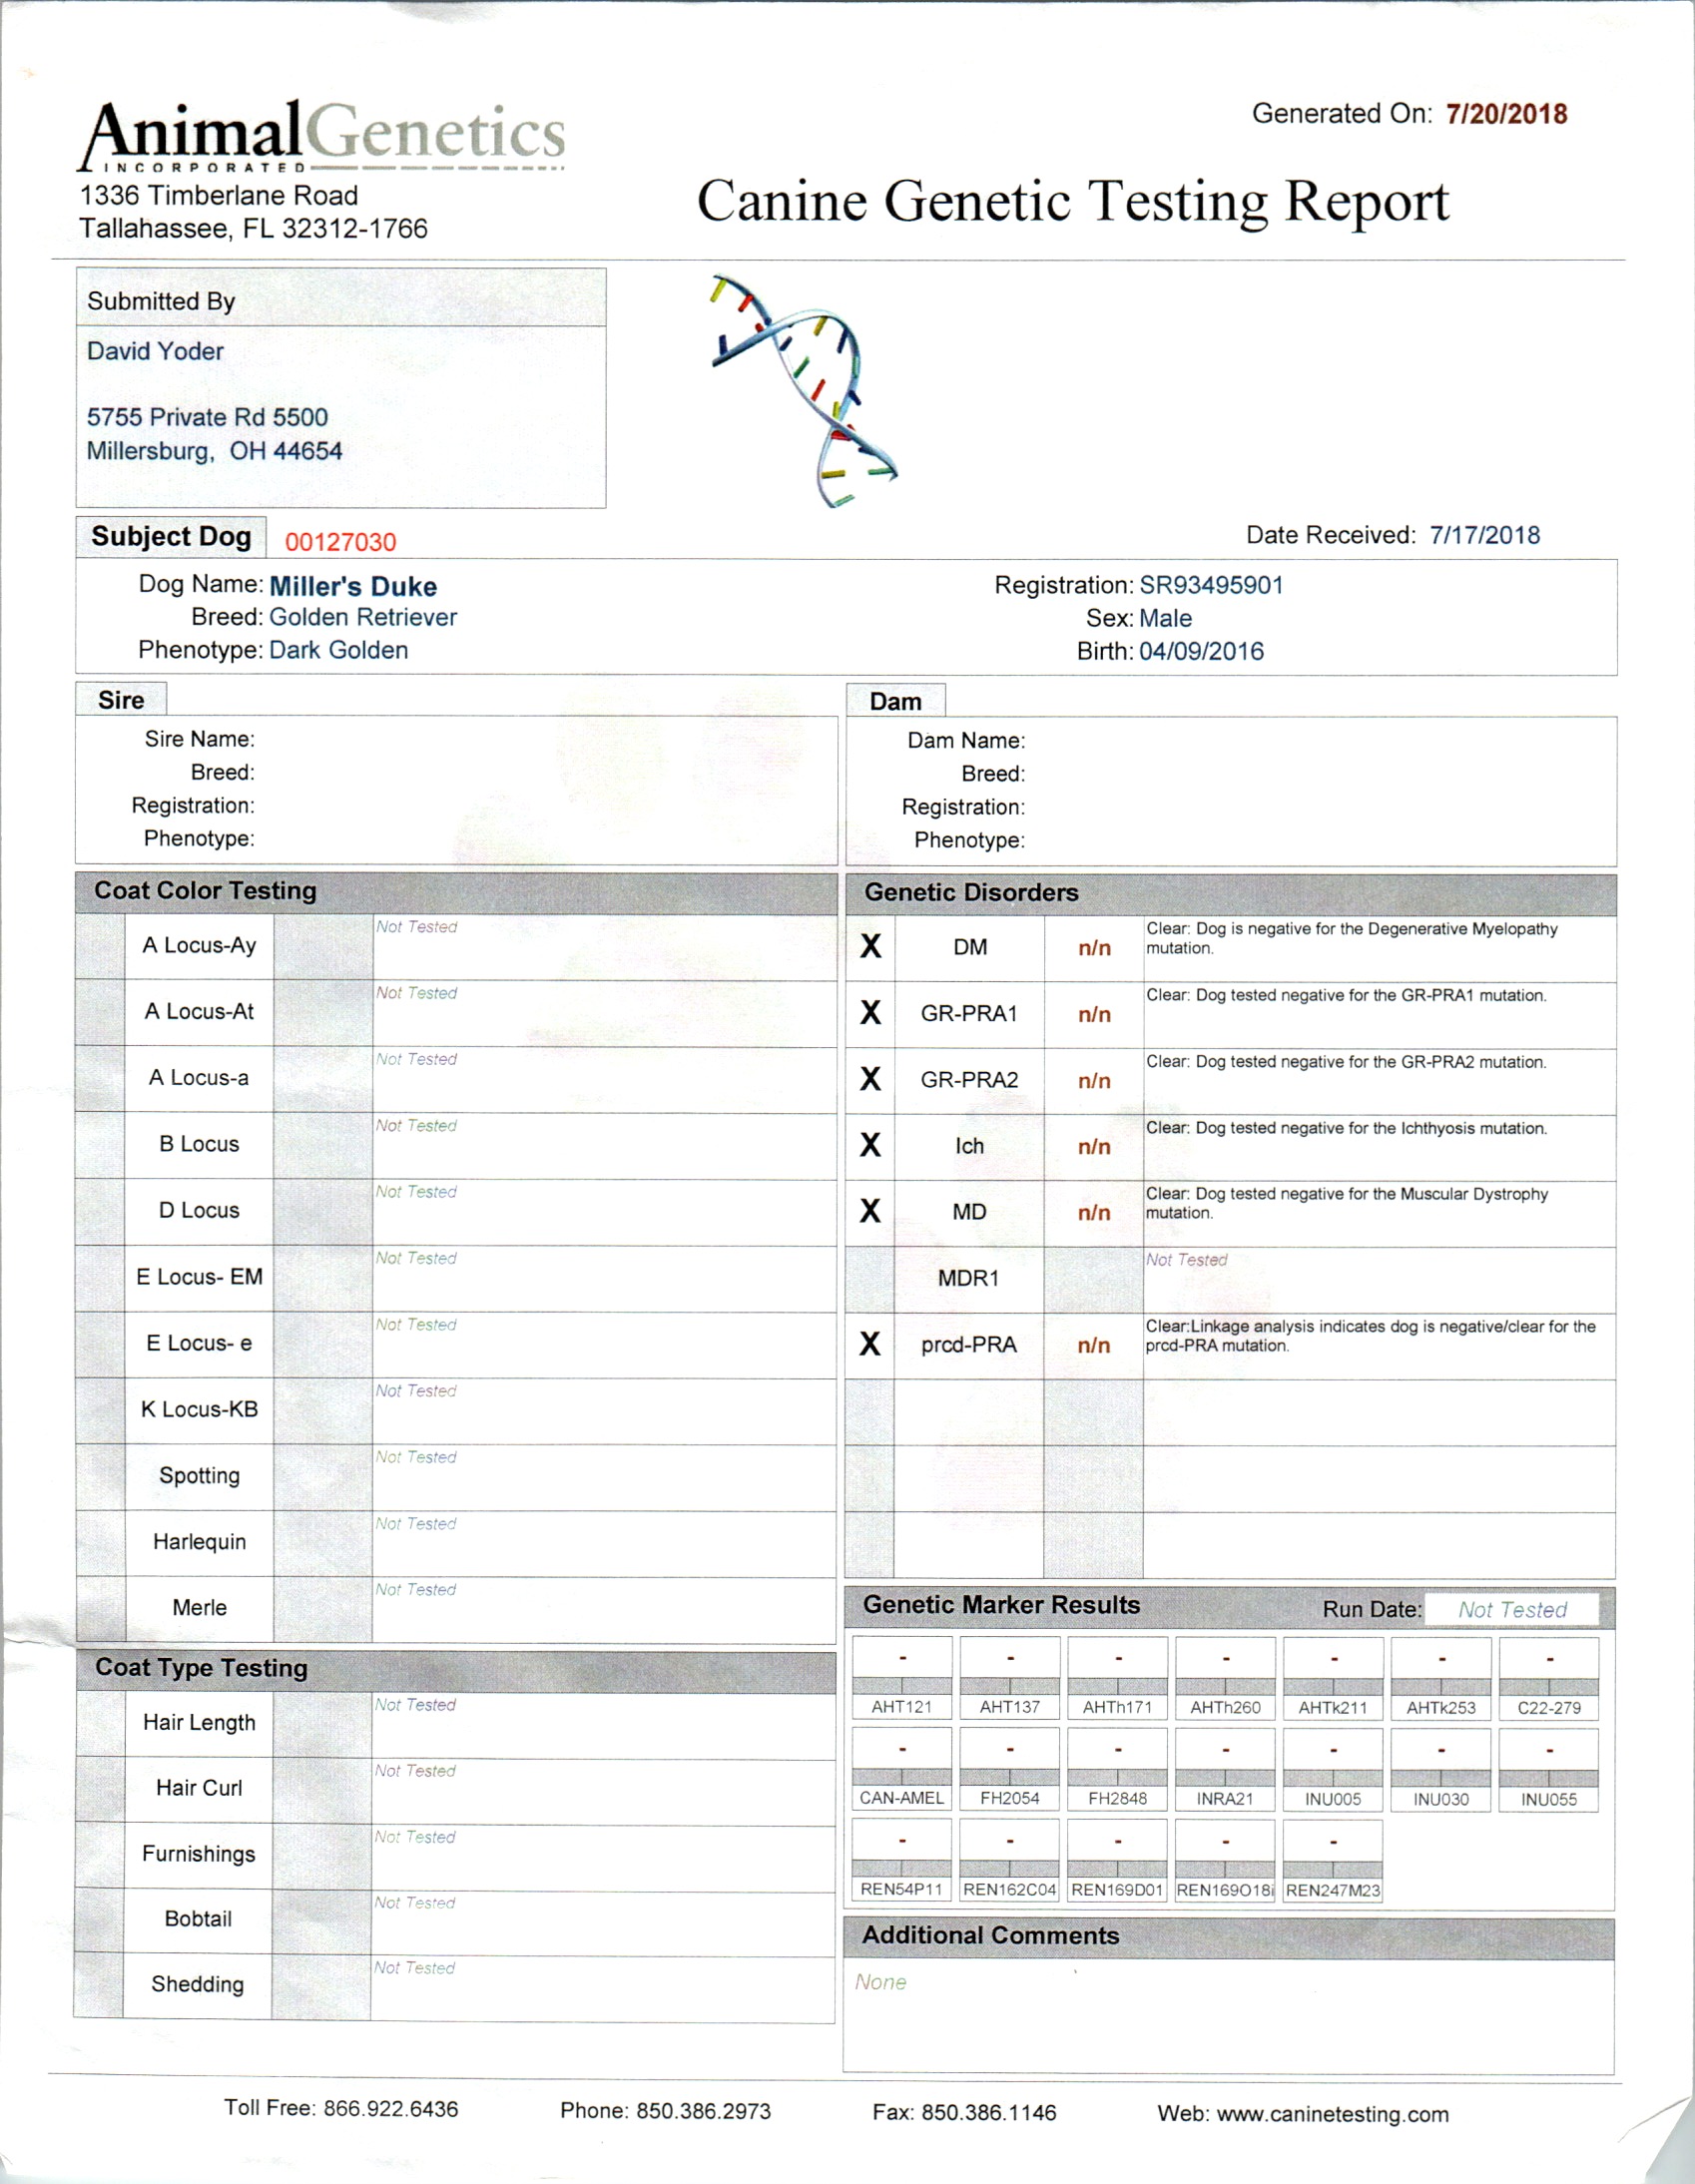Click the registration number SR93495901
This screenshot has height=2184, width=1695.
click(x=1211, y=585)
